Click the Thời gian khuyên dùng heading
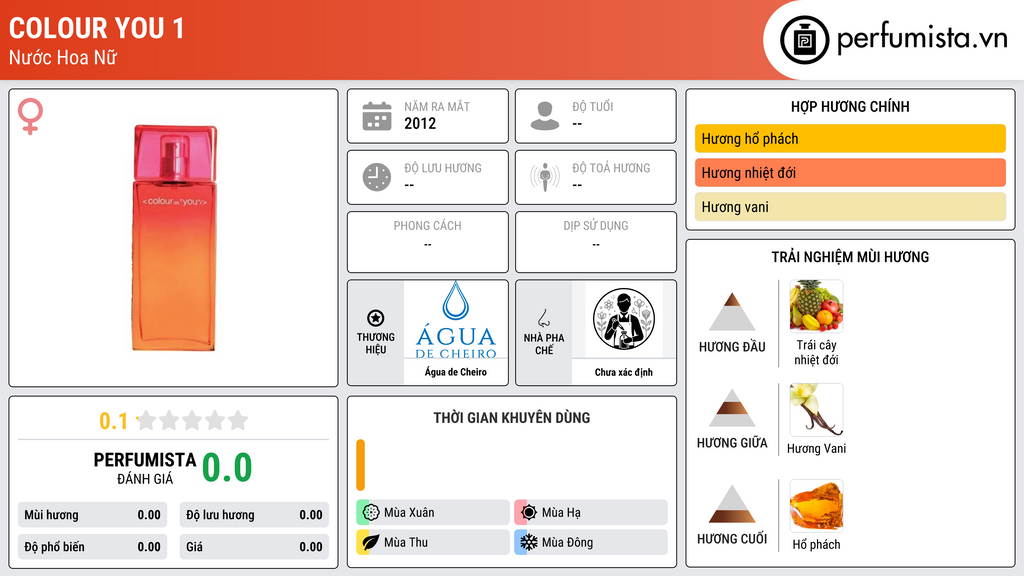This screenshot has width=1024, height=576. click(512, 417)
